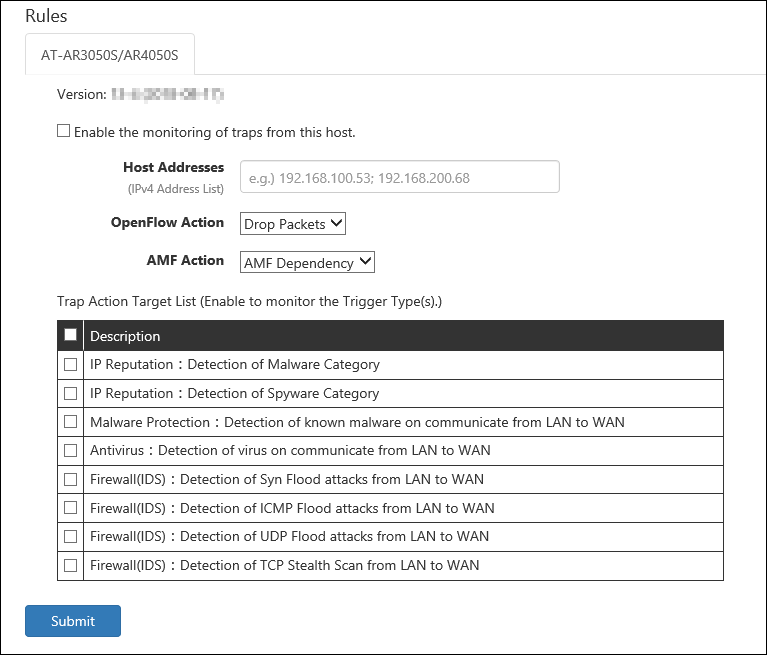
Task: Check IP Reputation Spyware Category detection
Action: click(71, 393)
